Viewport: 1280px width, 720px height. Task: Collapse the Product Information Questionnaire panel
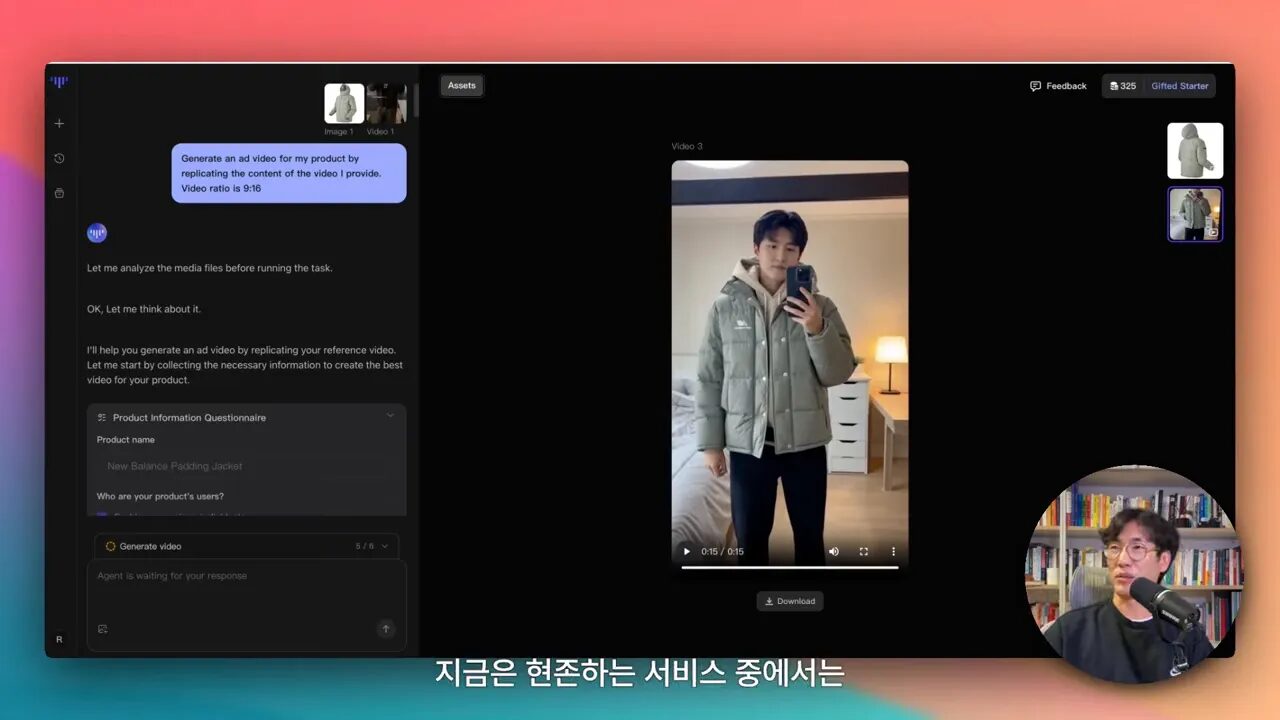tap(390, 415)
